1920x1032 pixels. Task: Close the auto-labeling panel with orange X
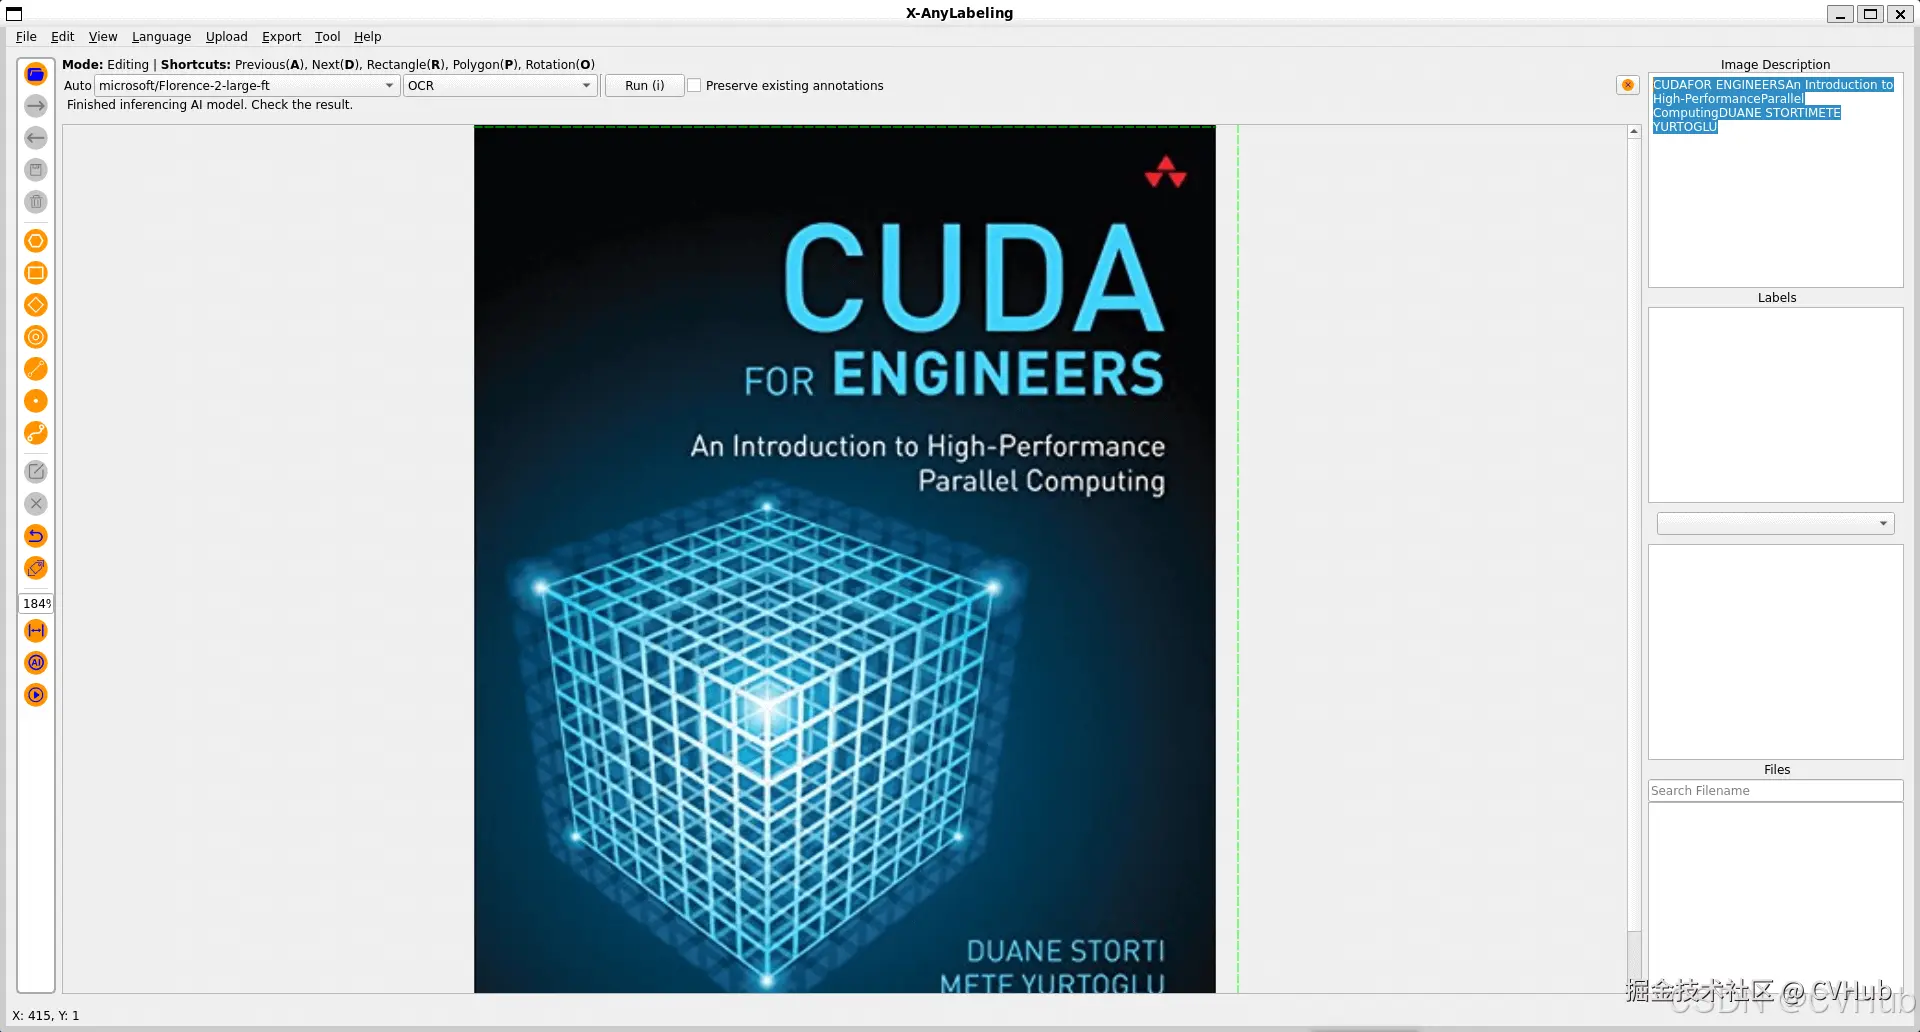1628,85
